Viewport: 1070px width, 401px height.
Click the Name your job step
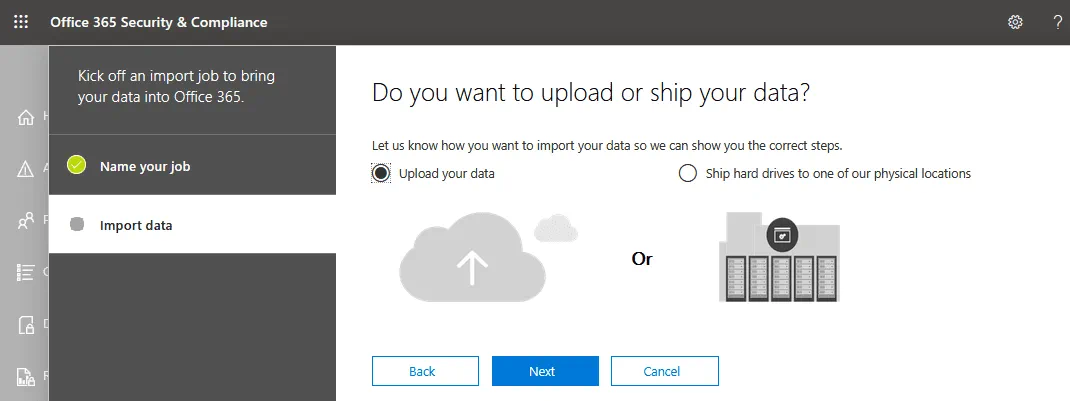click(145, 166)
